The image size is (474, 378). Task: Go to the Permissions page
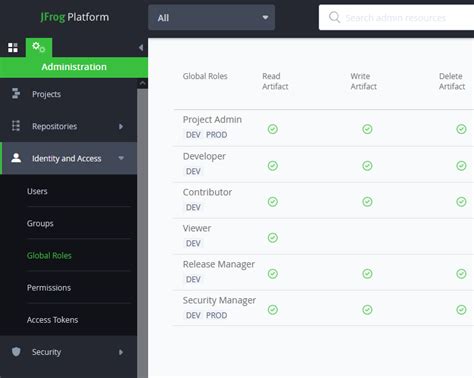(49, 287)
